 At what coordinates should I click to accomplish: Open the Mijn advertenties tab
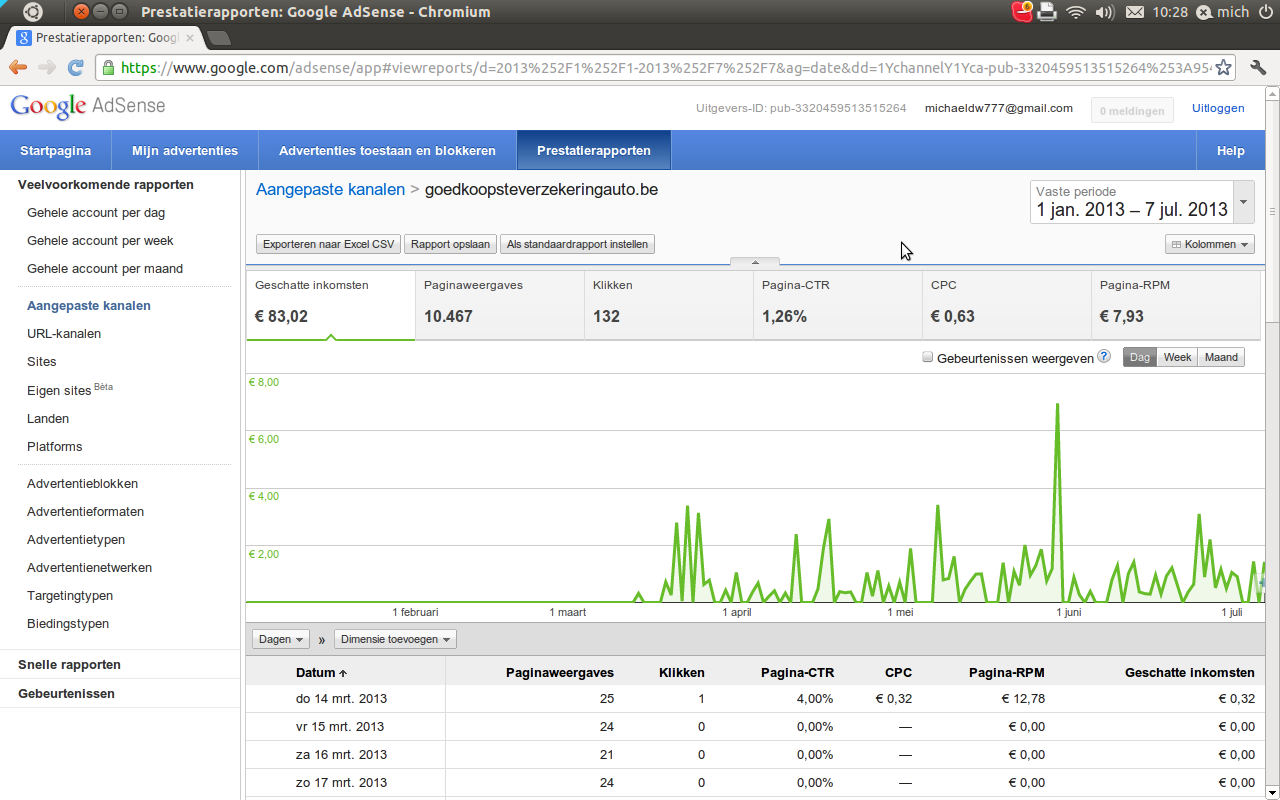[185, 151]
